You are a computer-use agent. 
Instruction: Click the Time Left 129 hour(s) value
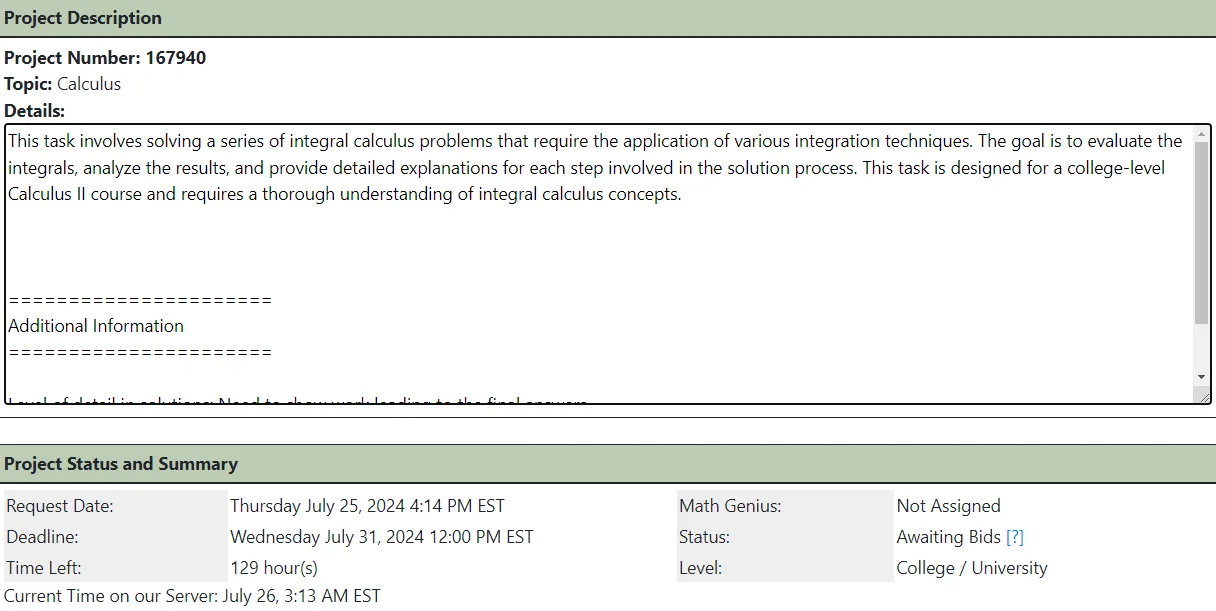[x=274, y=568]
